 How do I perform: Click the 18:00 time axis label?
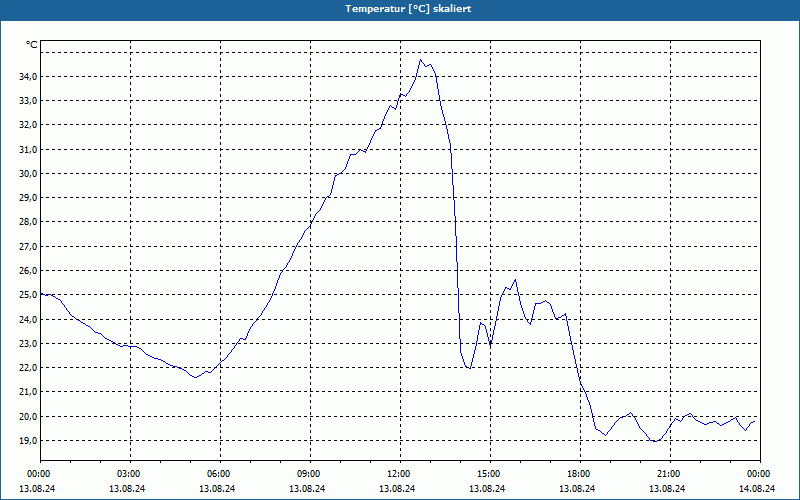click(x=581, y=474)
